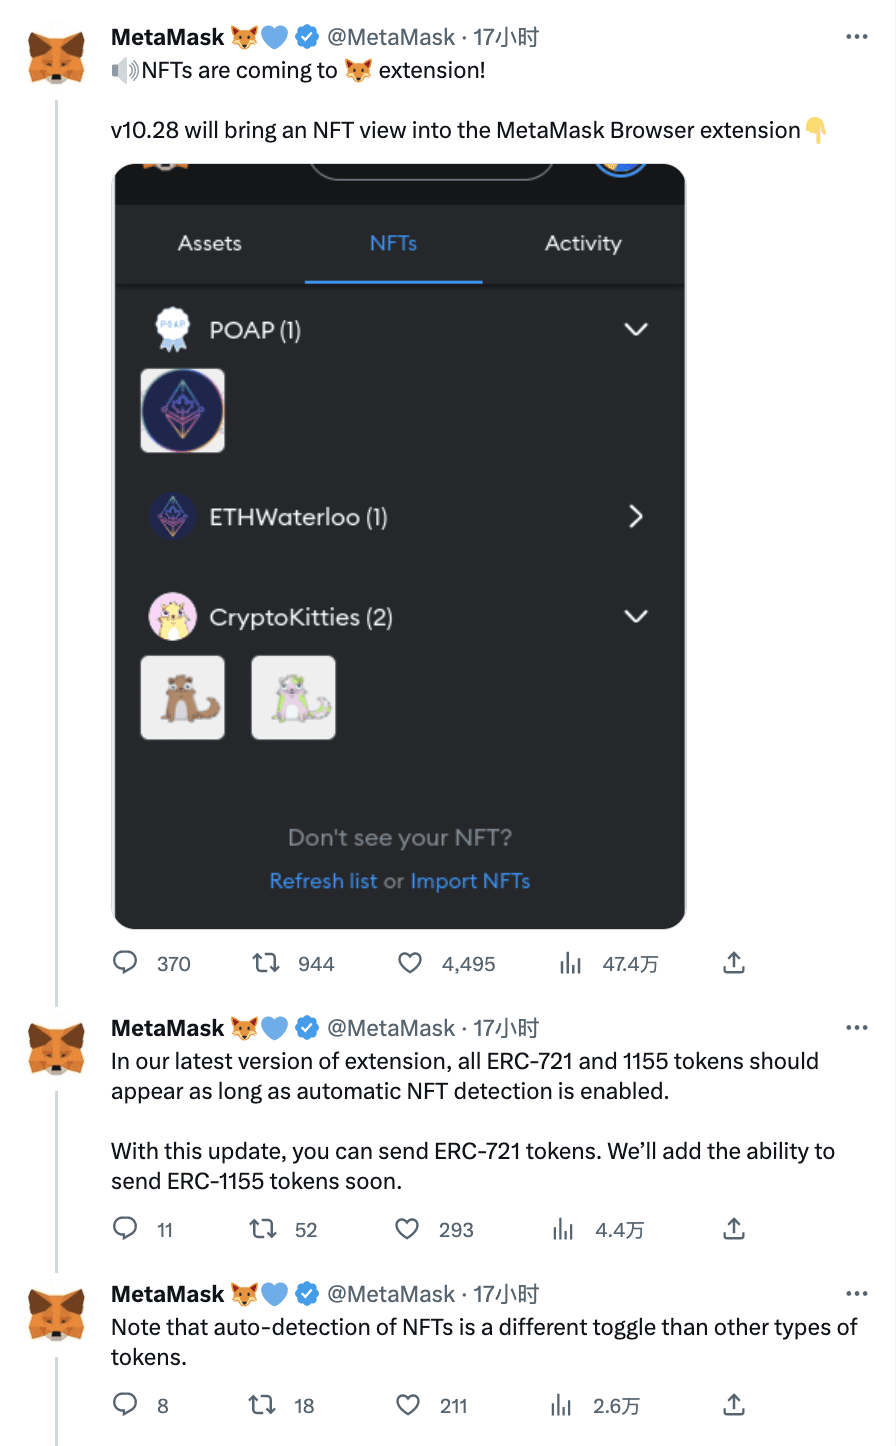Like the NFT announcement tweet
The height and width of the screenshot is (1446, 896).
409,962
